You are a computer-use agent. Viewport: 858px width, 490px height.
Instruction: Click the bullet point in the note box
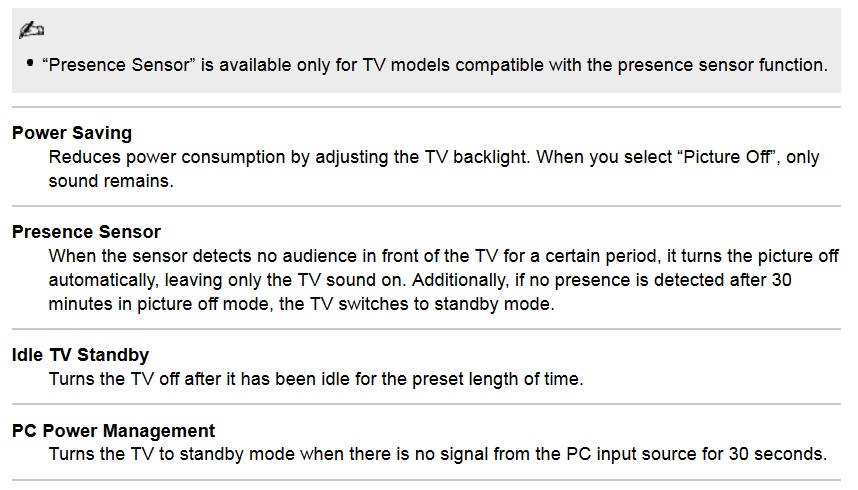31,62
